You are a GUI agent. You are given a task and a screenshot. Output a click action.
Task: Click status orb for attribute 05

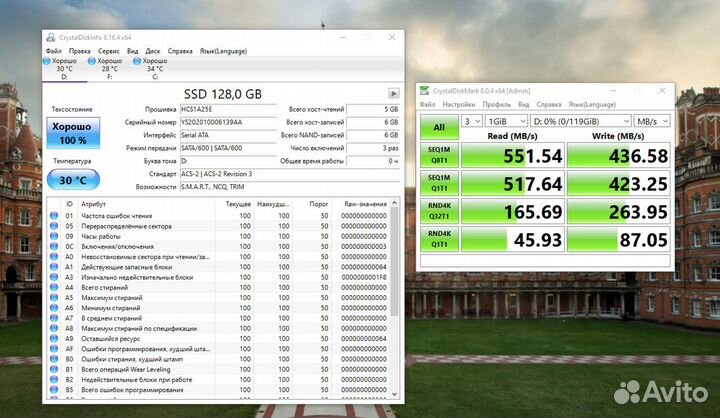(54, 226)
